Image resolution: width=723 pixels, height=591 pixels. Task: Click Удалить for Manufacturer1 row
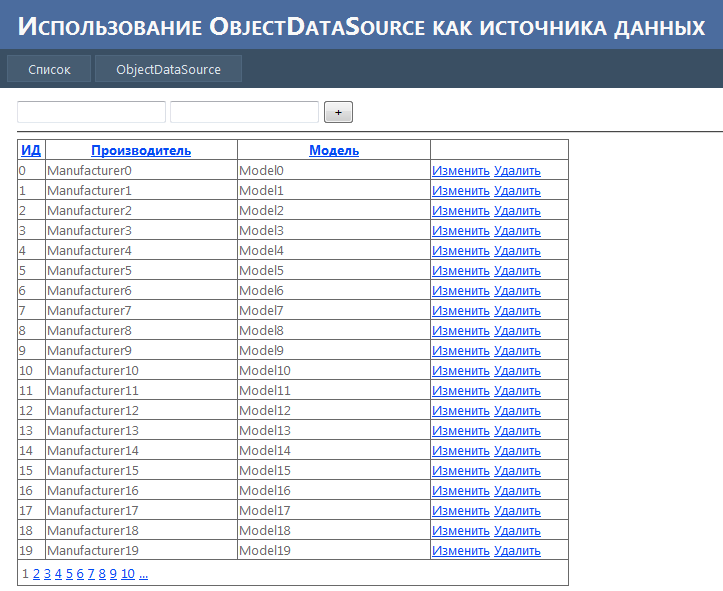coord(517,190)
